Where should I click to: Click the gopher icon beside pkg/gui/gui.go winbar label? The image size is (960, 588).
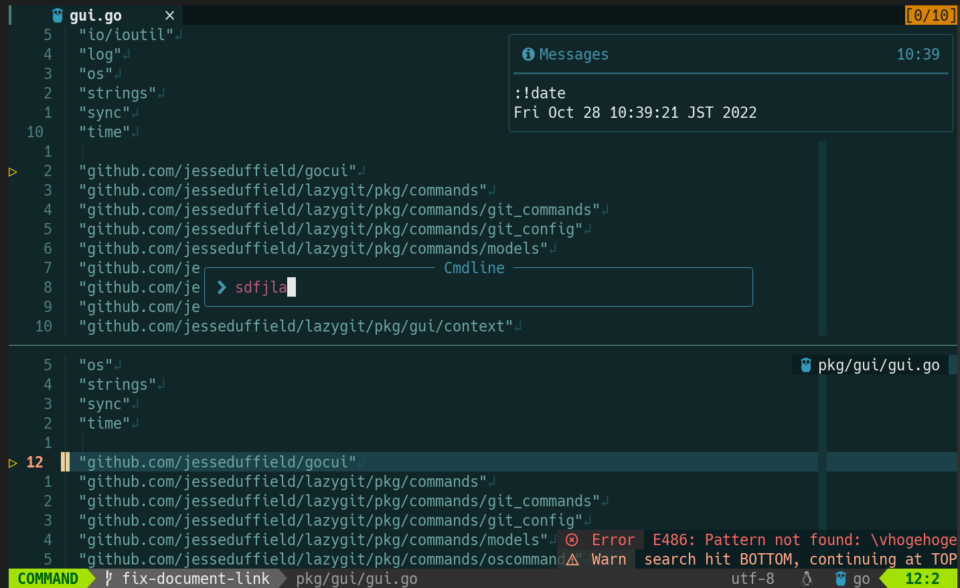click(804, 365)
